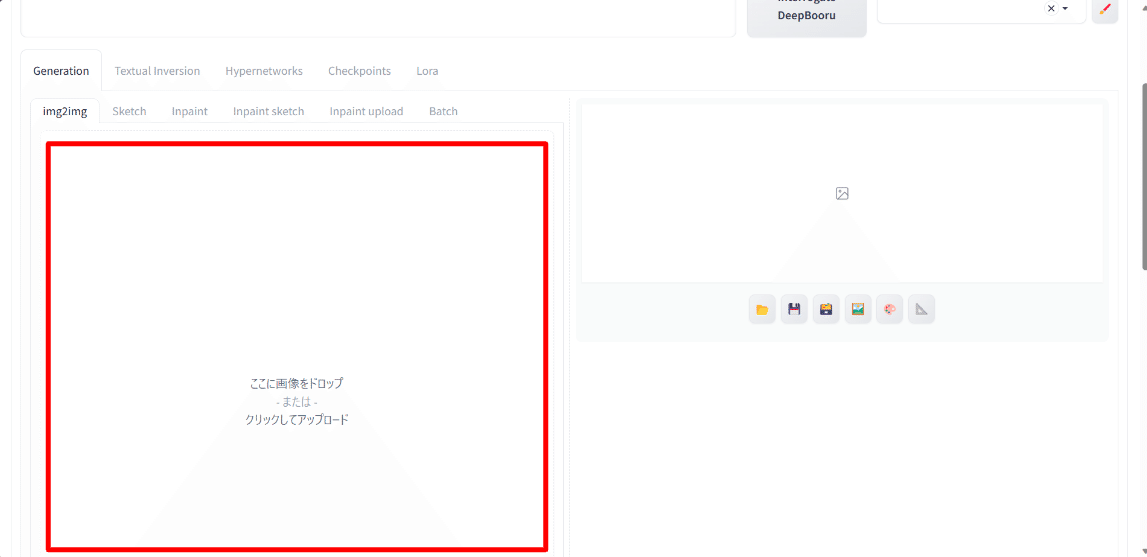Image resolution: width=1147 pixels, height=557 pixels.
Task: Open the Hypernetworks tab
Action: [264, 71]
